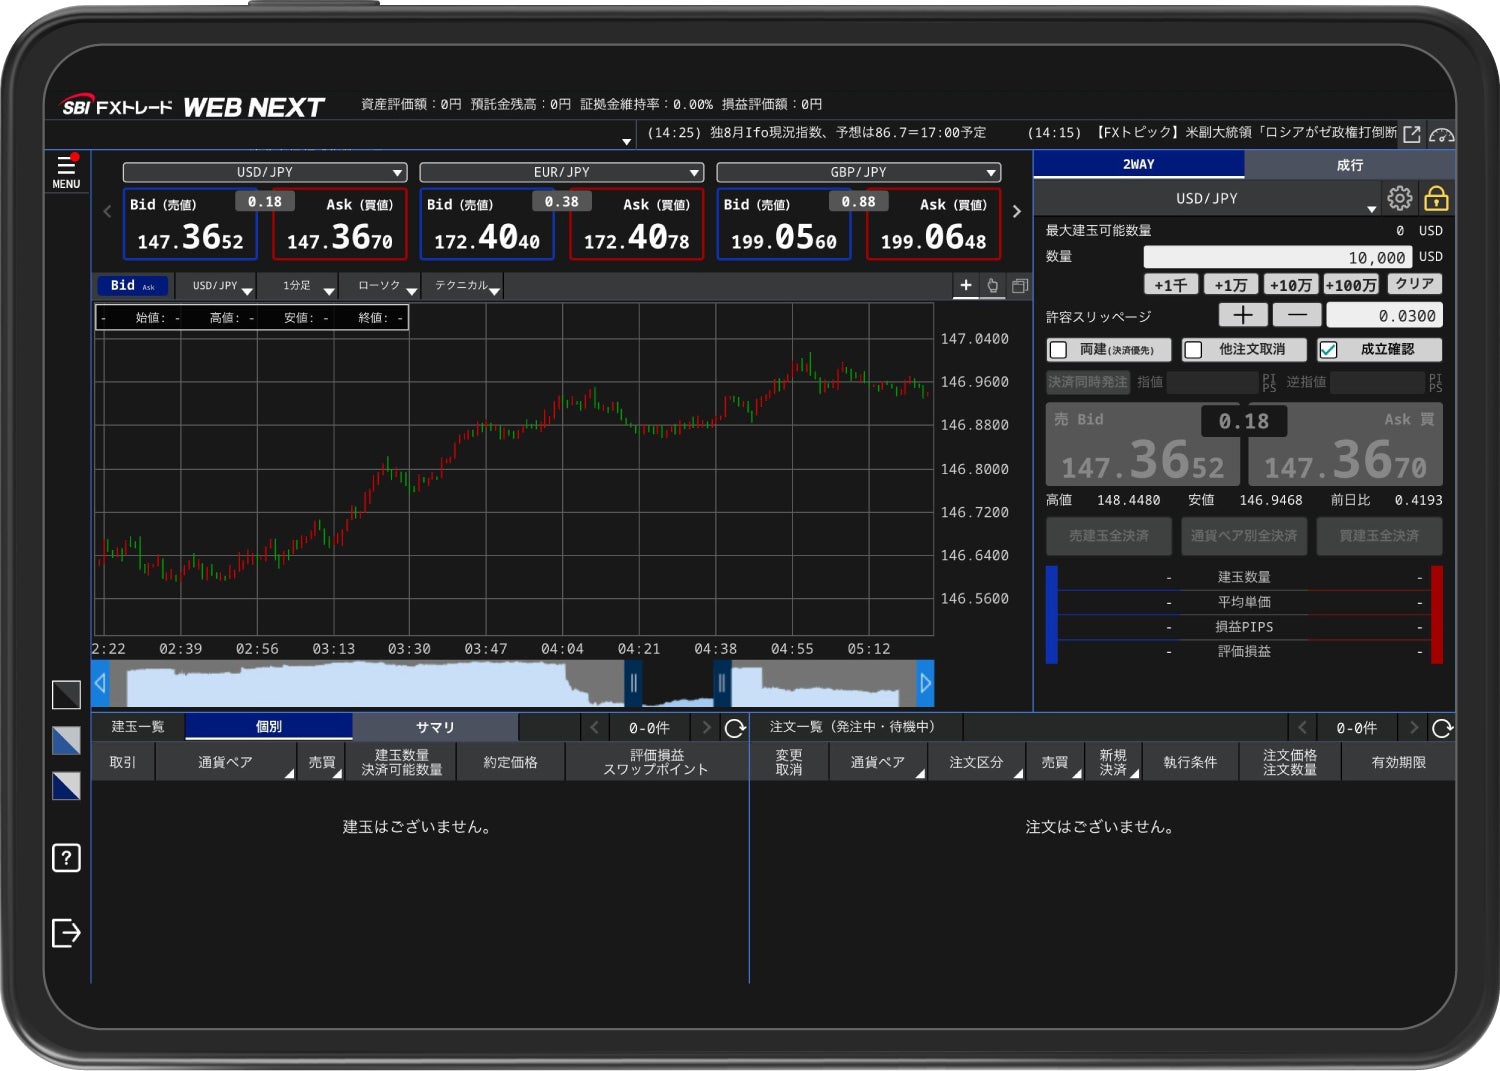The width and height of the screenshot is (1500, 1071).
Task: Click the hand pointer icon on the chart toolbar
Action: 992,285
